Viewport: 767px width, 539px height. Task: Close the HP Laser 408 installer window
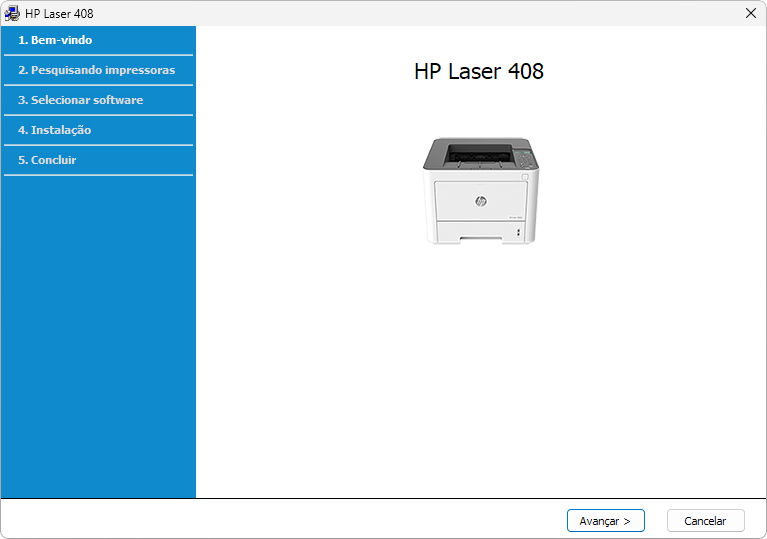coord(751,13)
